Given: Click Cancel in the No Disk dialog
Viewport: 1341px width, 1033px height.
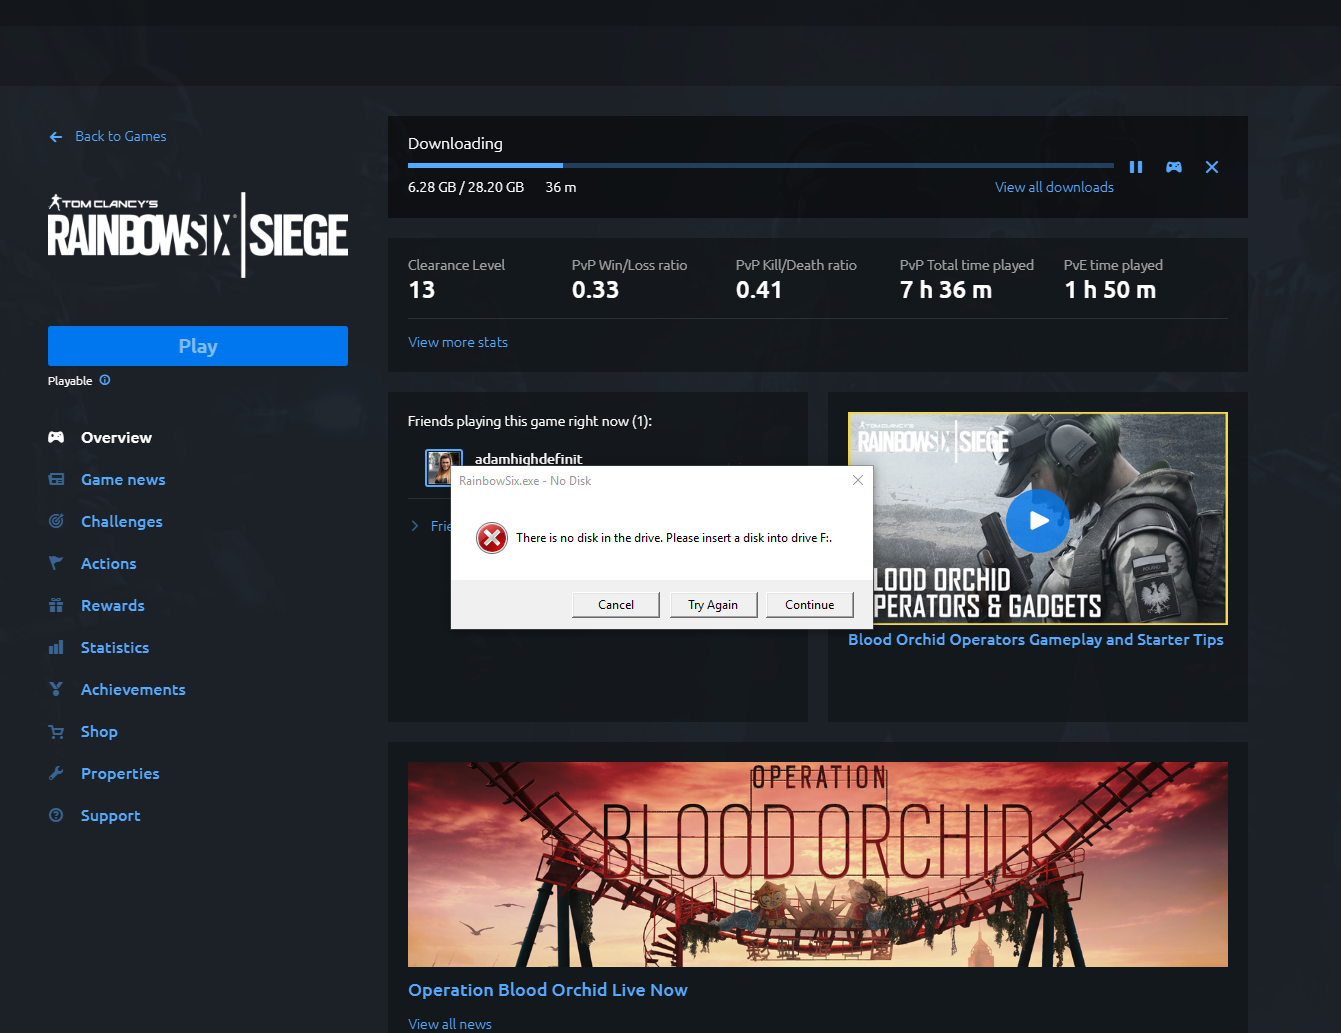Looking at the screenshot, I should point(616,604).
